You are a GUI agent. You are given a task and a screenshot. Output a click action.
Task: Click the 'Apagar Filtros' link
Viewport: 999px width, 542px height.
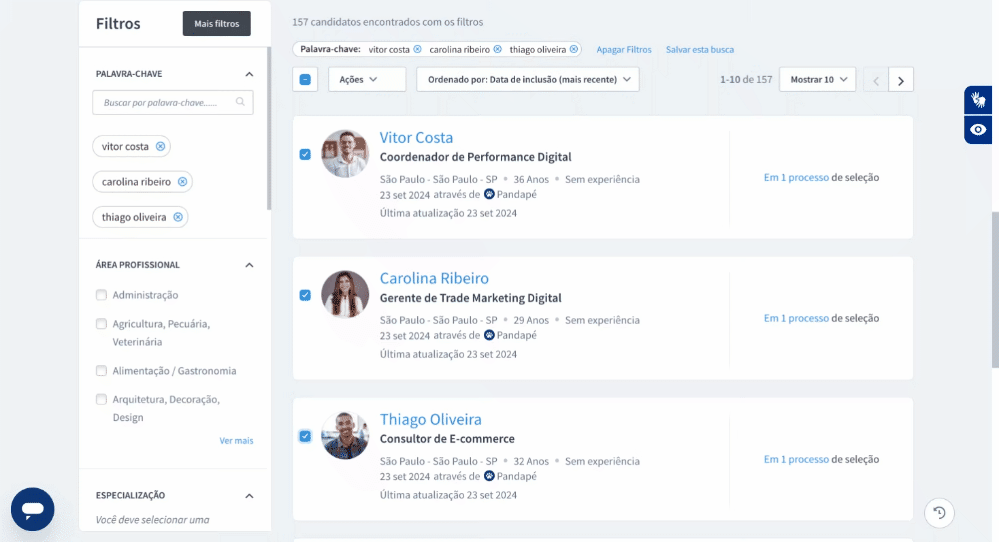click(624, 49)
